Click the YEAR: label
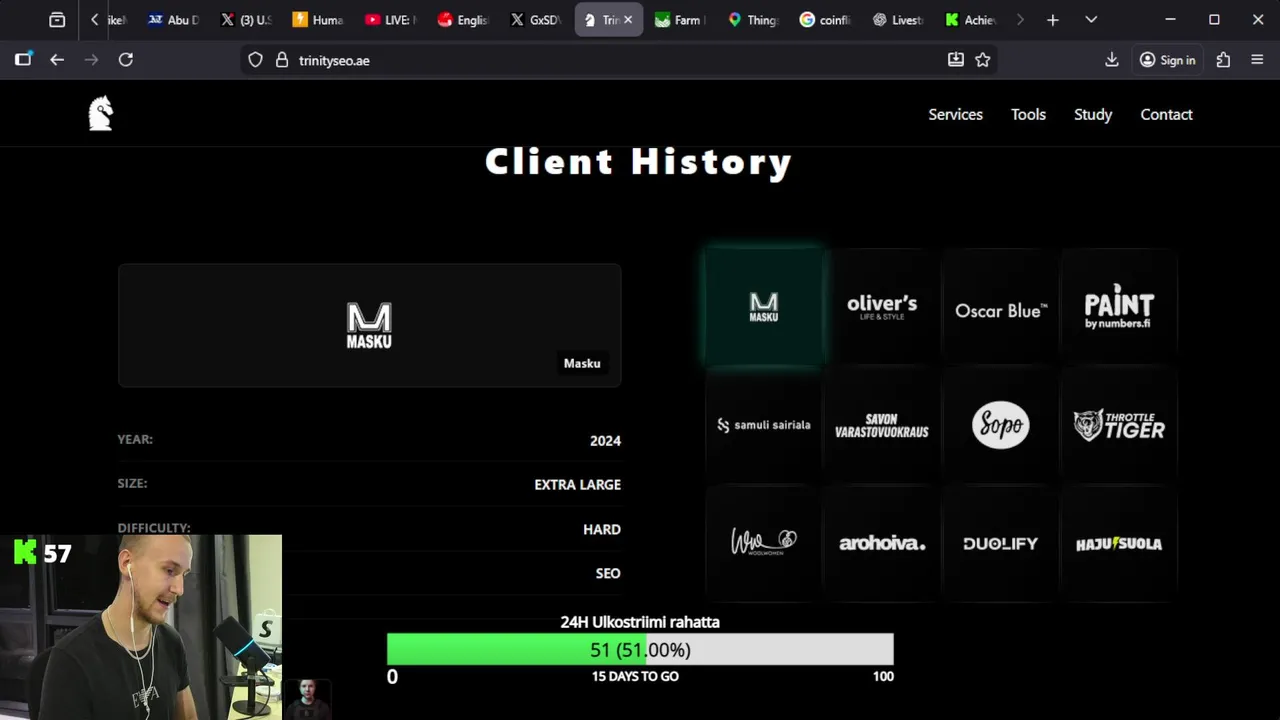This screenshot has height=720, width=1280. (x=135, y=440)
